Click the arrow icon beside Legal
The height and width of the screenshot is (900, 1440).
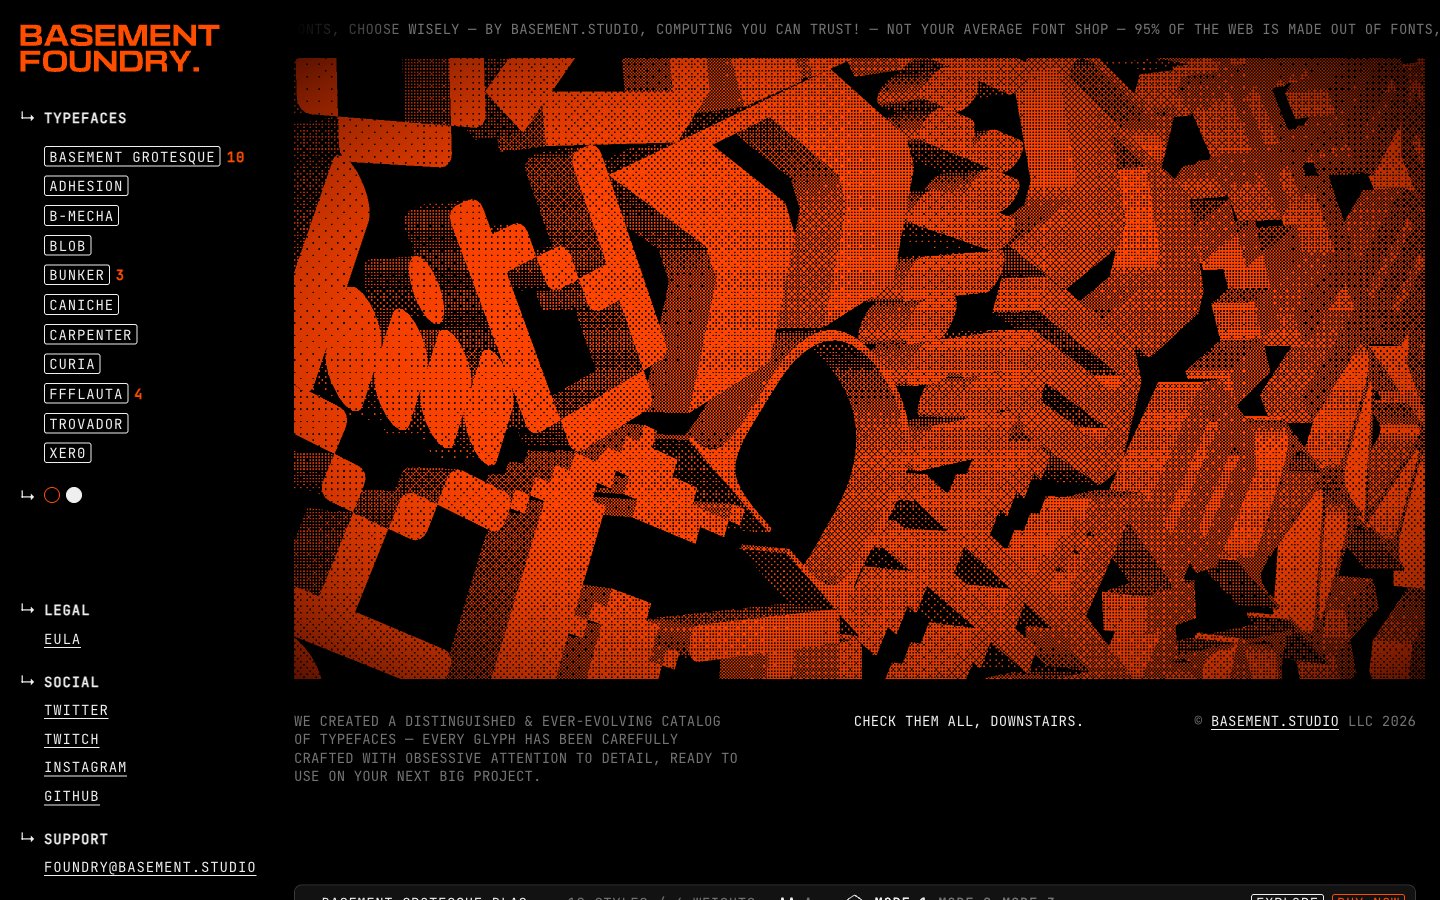[28, 609]
